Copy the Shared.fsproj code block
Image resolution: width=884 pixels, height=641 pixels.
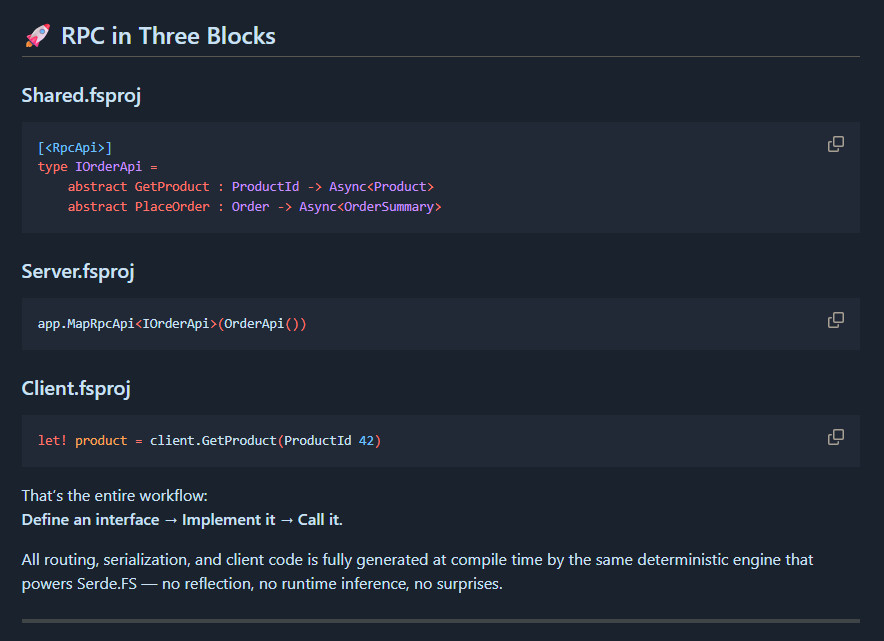pos(835,144)
